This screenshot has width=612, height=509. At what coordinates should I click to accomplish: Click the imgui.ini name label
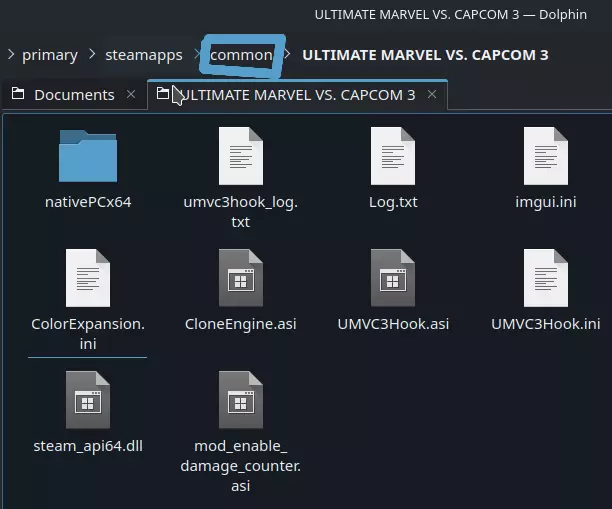(546, 202)
